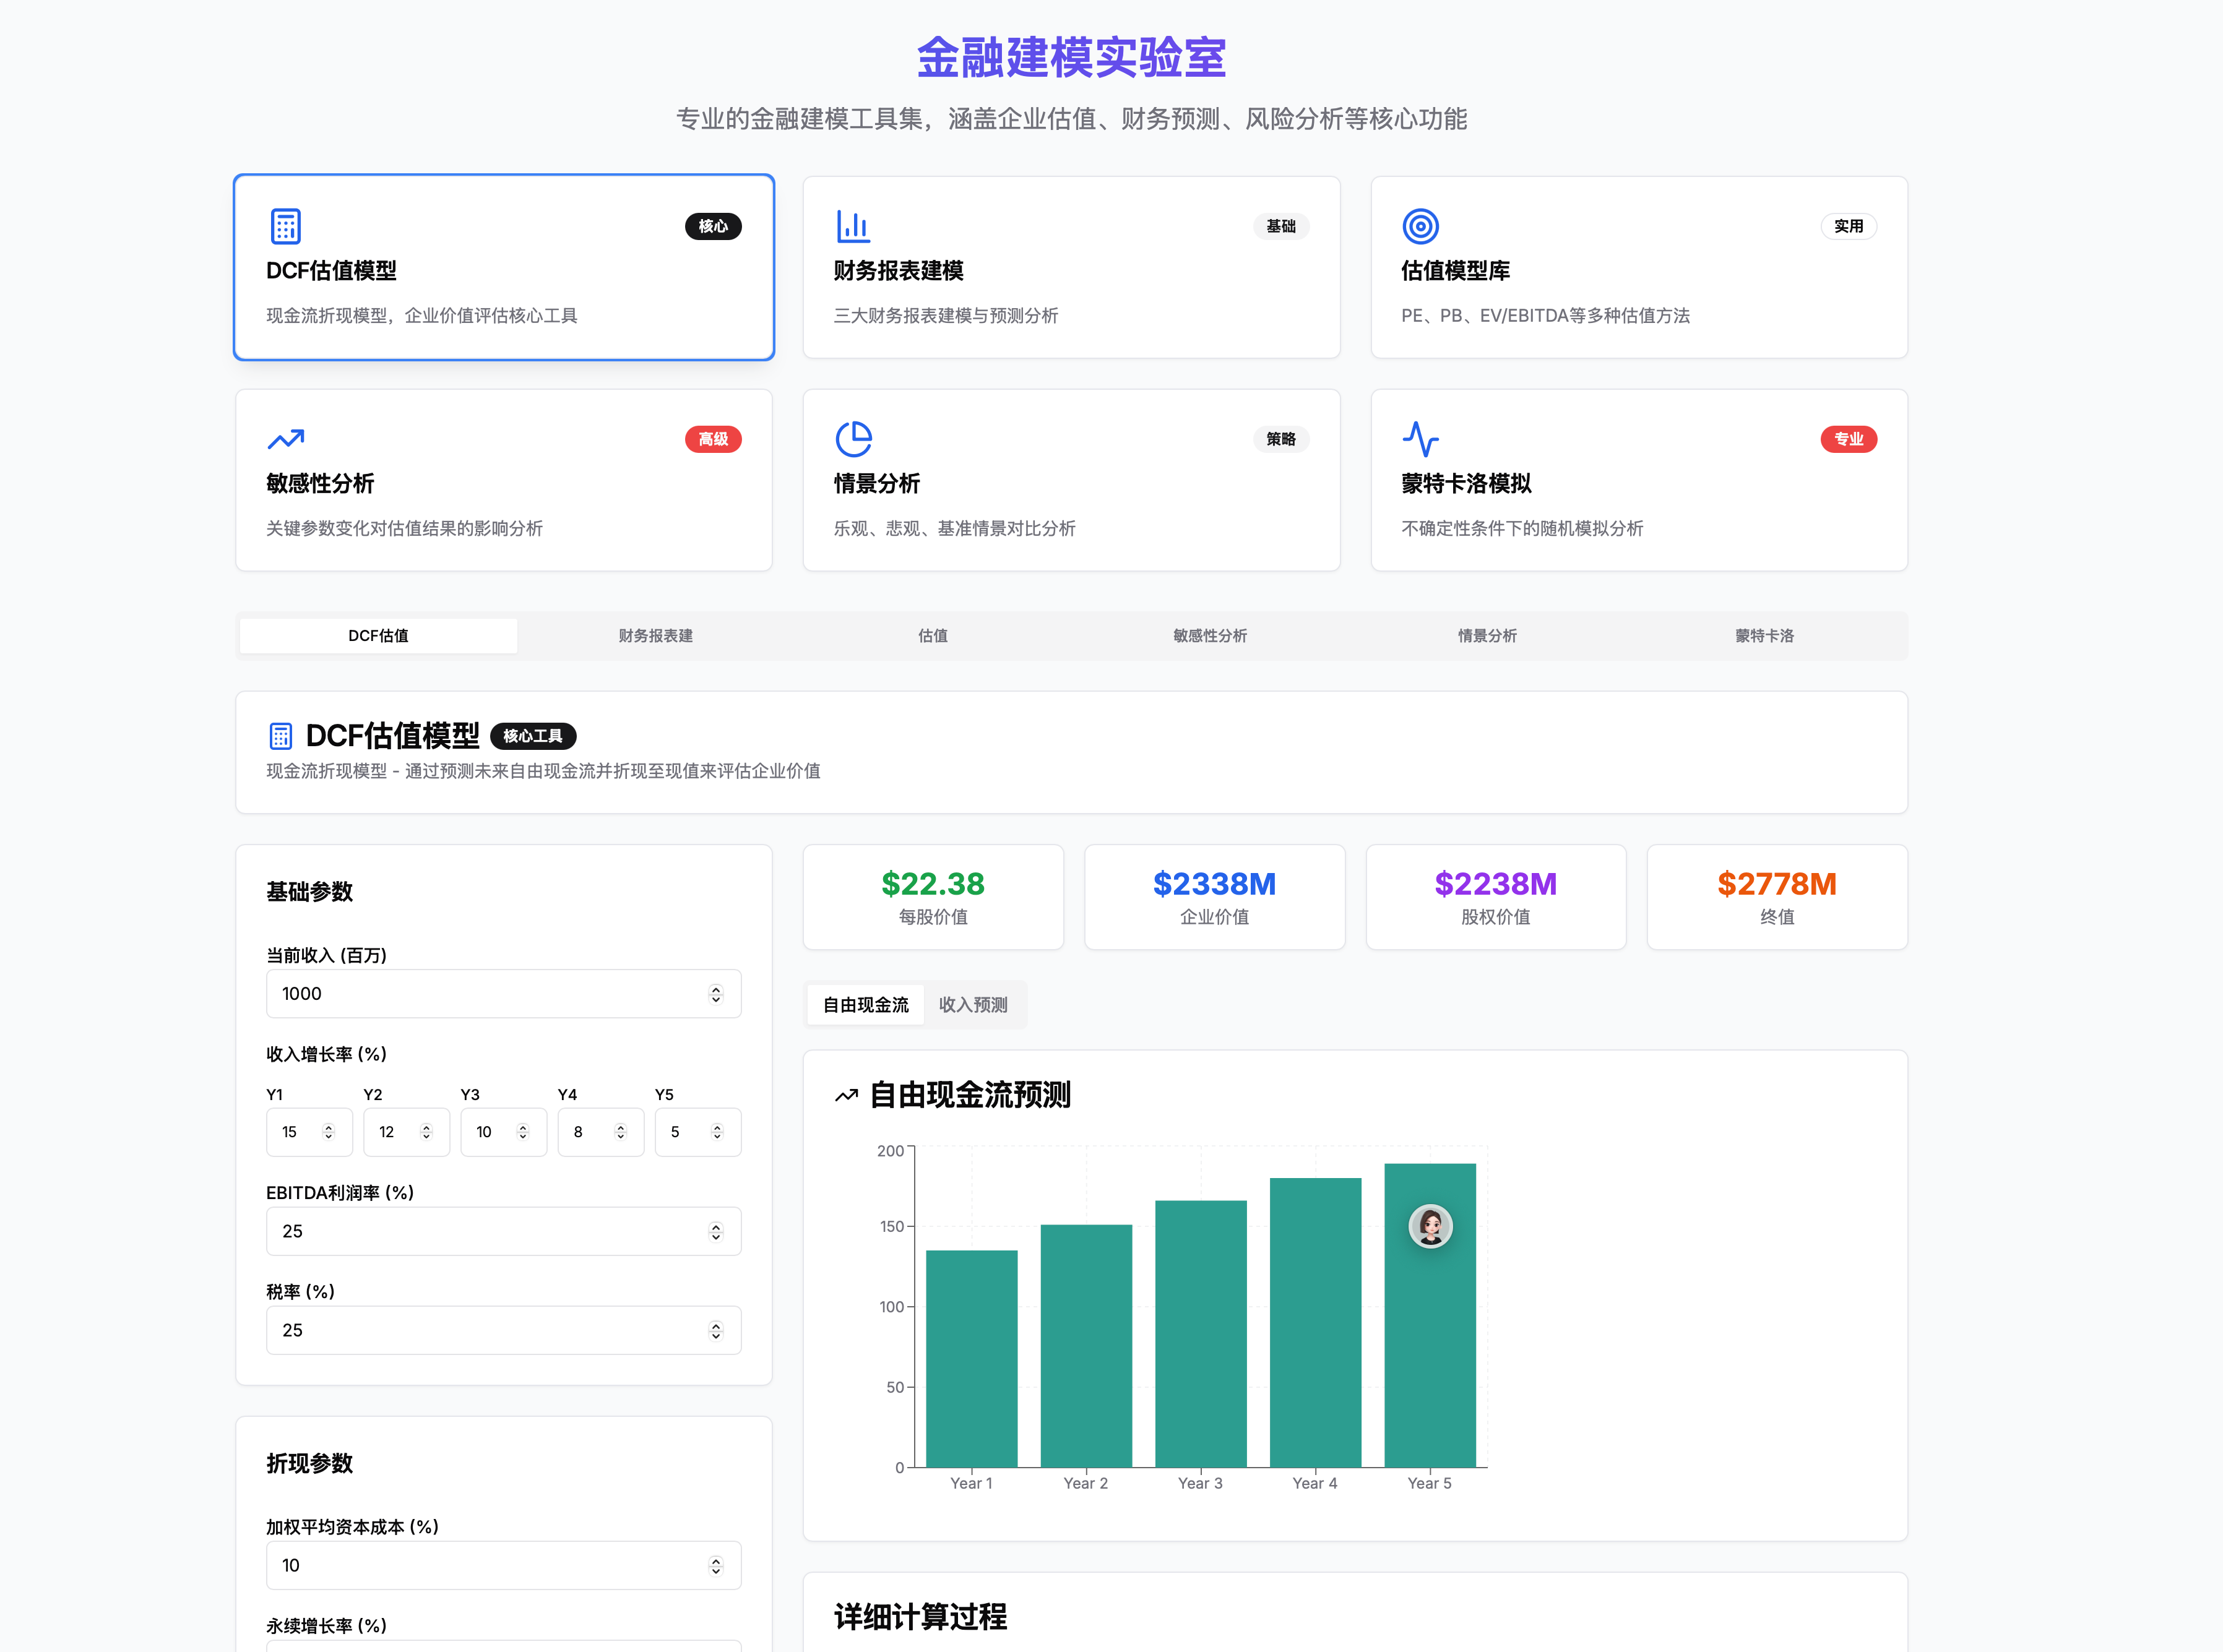The width and height of the screenshot is (2223, 1652).
Task: Click the target icon for 估值模型库
Action: pos(1420,226)
